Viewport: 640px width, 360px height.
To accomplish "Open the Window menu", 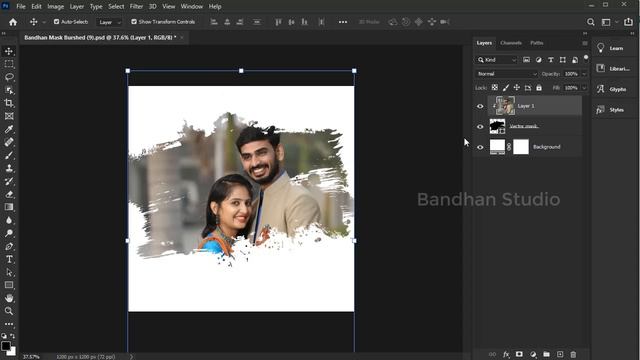I will 191,7.
